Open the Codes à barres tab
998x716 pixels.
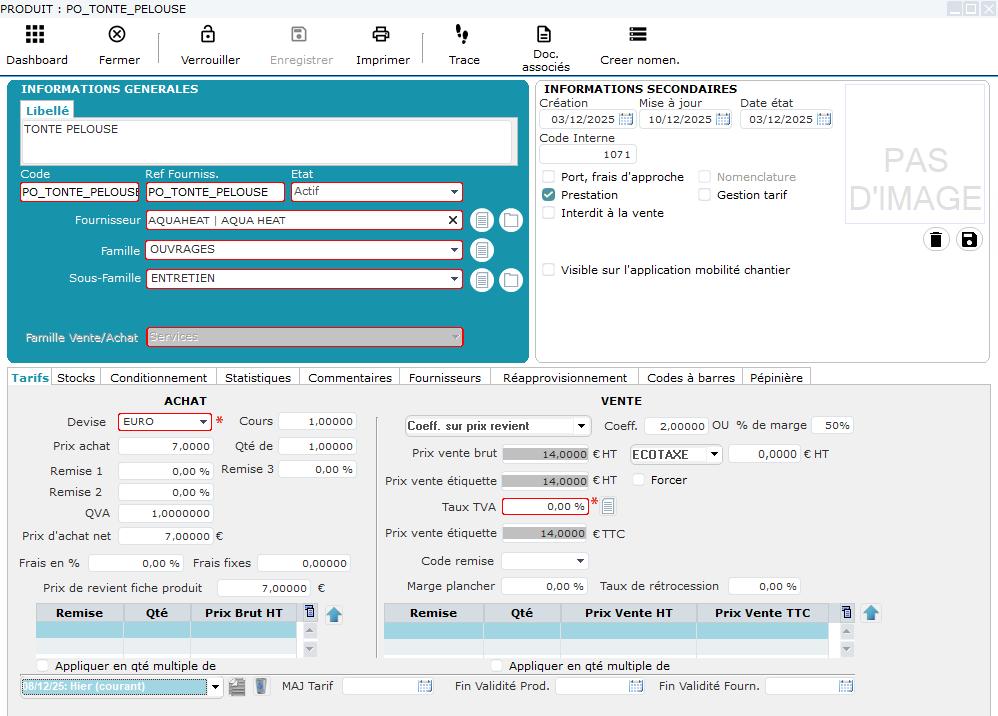(x=690, y=378)
